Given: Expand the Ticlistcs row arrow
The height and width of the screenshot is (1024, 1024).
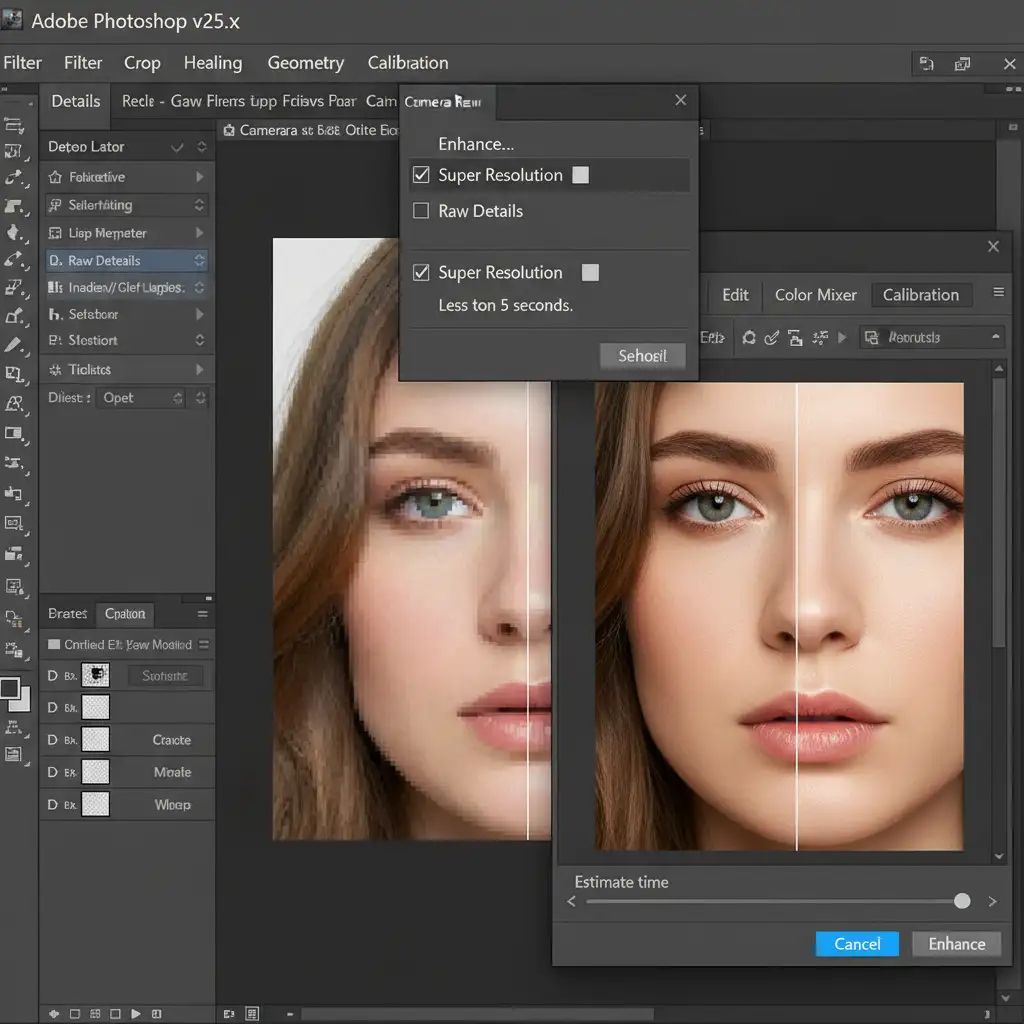Looking at the screenshot, I should point(200,370).
